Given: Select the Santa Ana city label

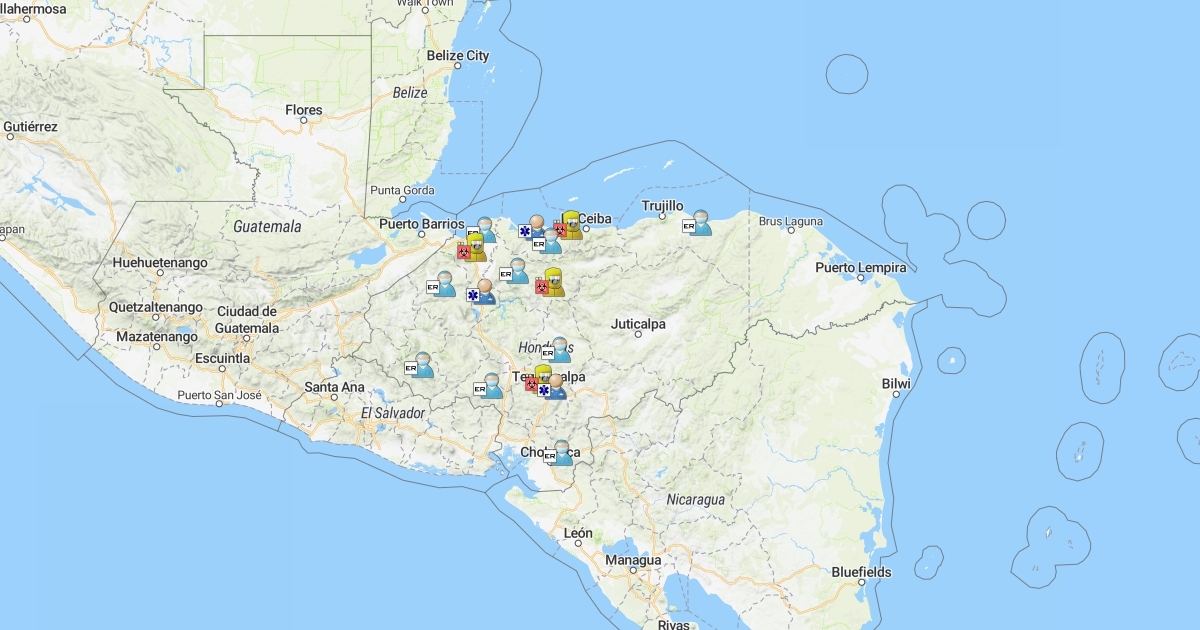Looking at the screenshot, I should [x=334, y=387].
